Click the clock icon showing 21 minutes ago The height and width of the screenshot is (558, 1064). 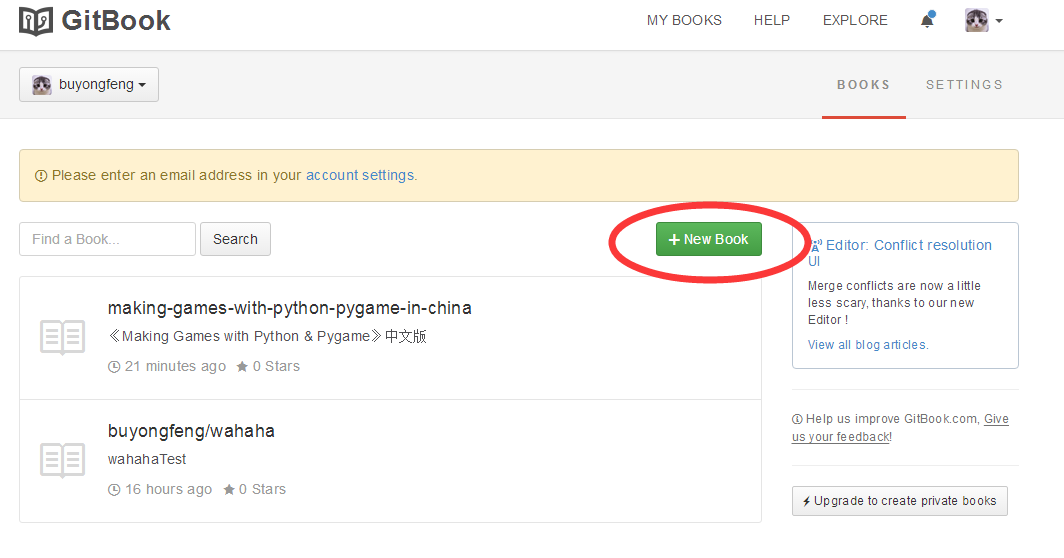coord(113,367)
